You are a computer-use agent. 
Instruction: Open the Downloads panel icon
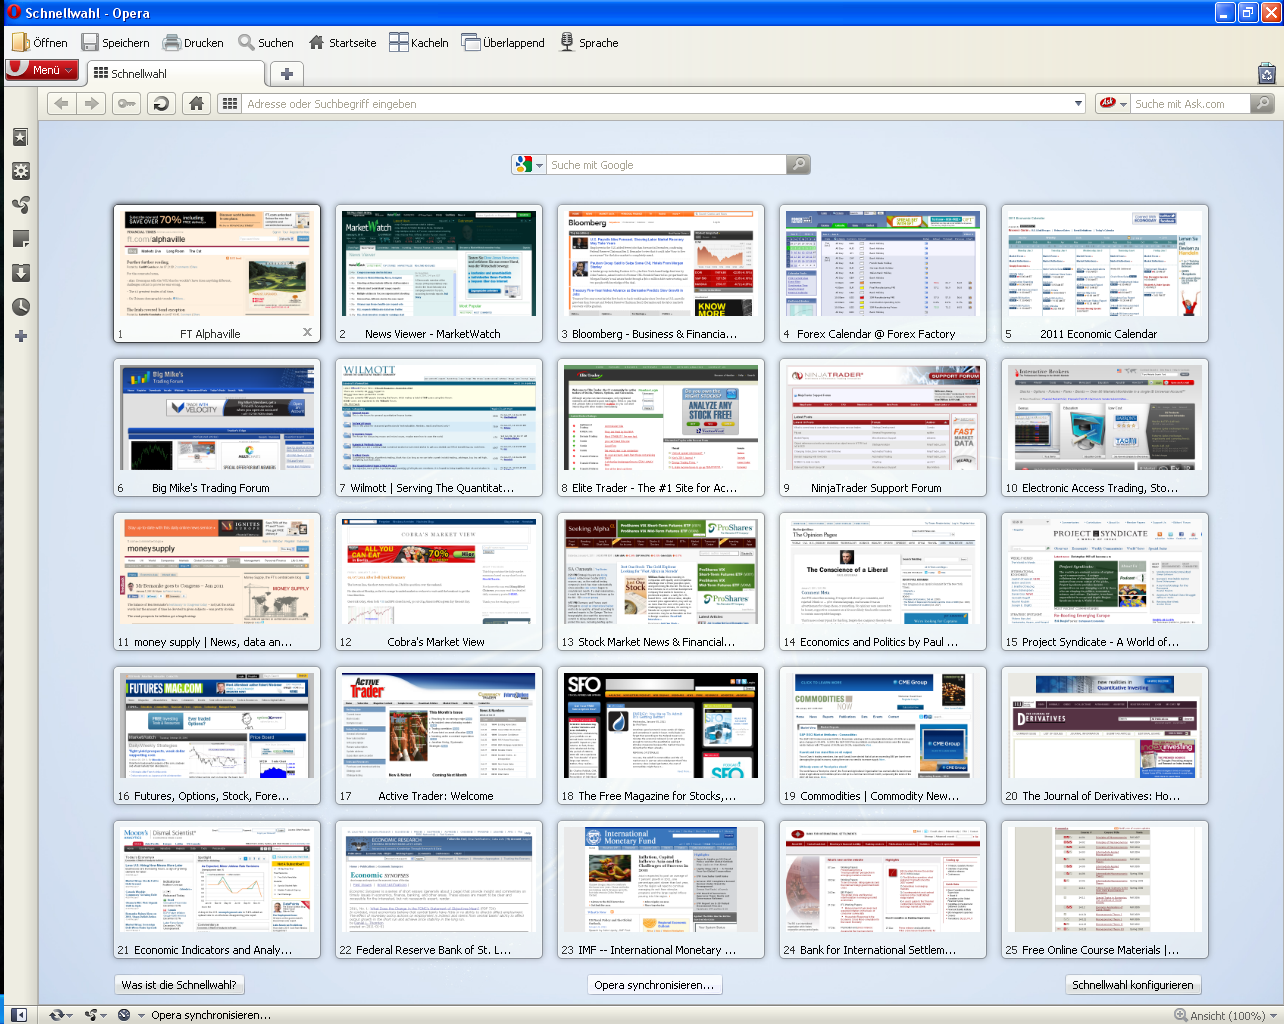click(20, 273)
